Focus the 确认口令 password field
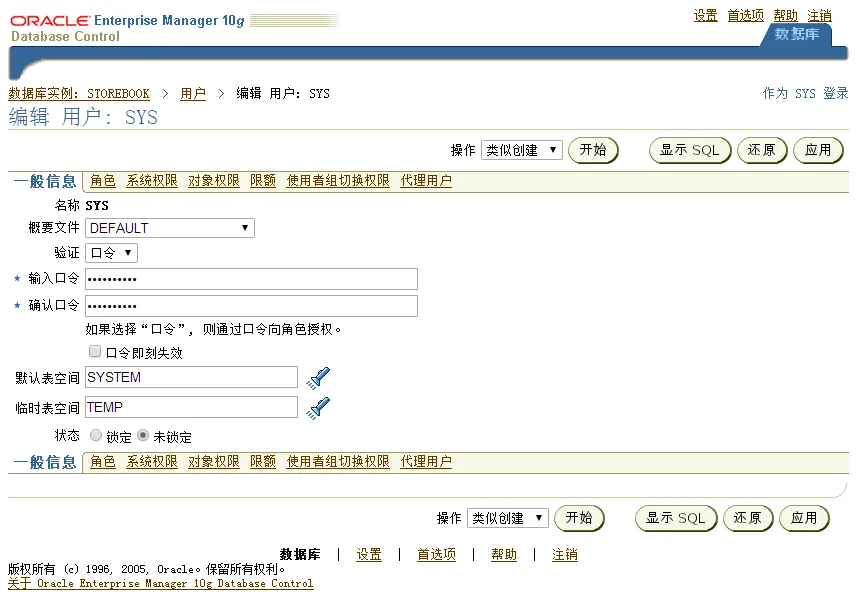 click(251, 306)
